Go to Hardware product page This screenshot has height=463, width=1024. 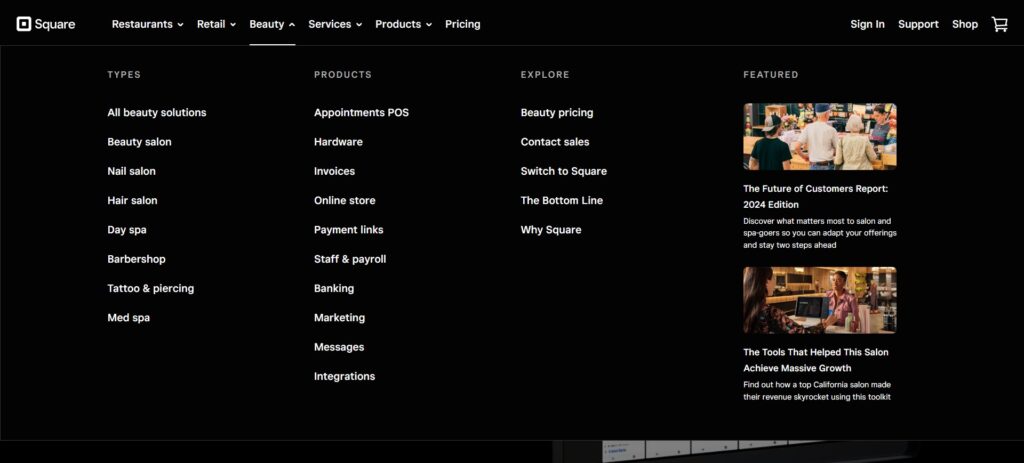tap(338, 142)
